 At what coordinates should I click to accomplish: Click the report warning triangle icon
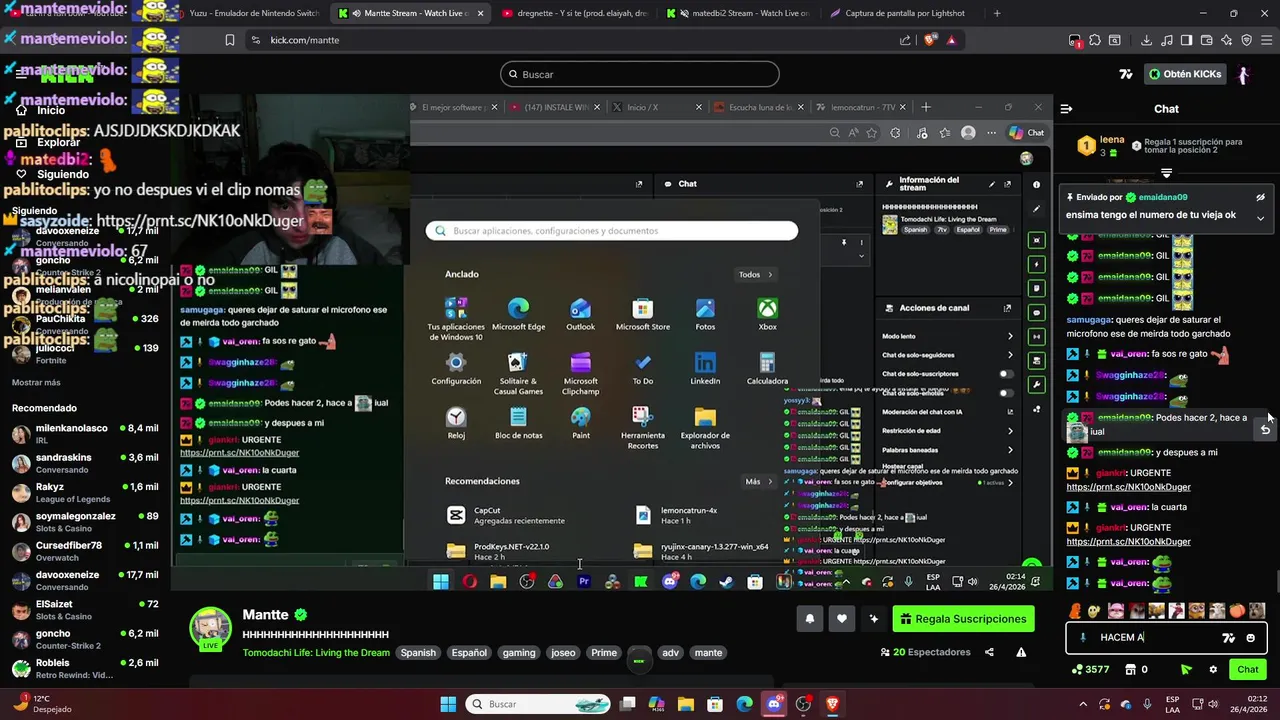tap(1021, 652)
